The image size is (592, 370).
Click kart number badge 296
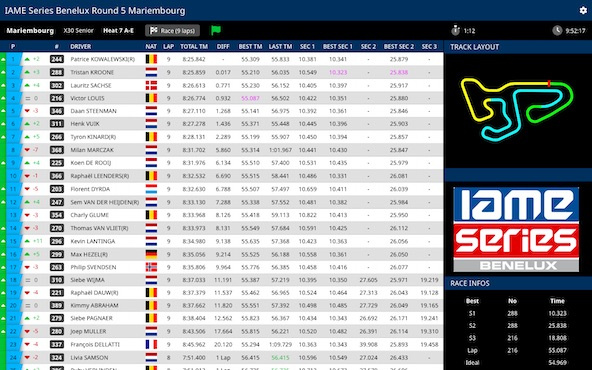pos(57,241)
